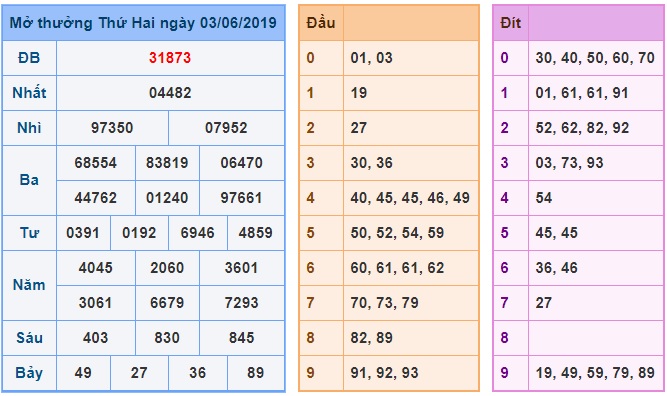Select the Tư prize number 0391
The width and height of the screenshot is (667, 396).
83,233
